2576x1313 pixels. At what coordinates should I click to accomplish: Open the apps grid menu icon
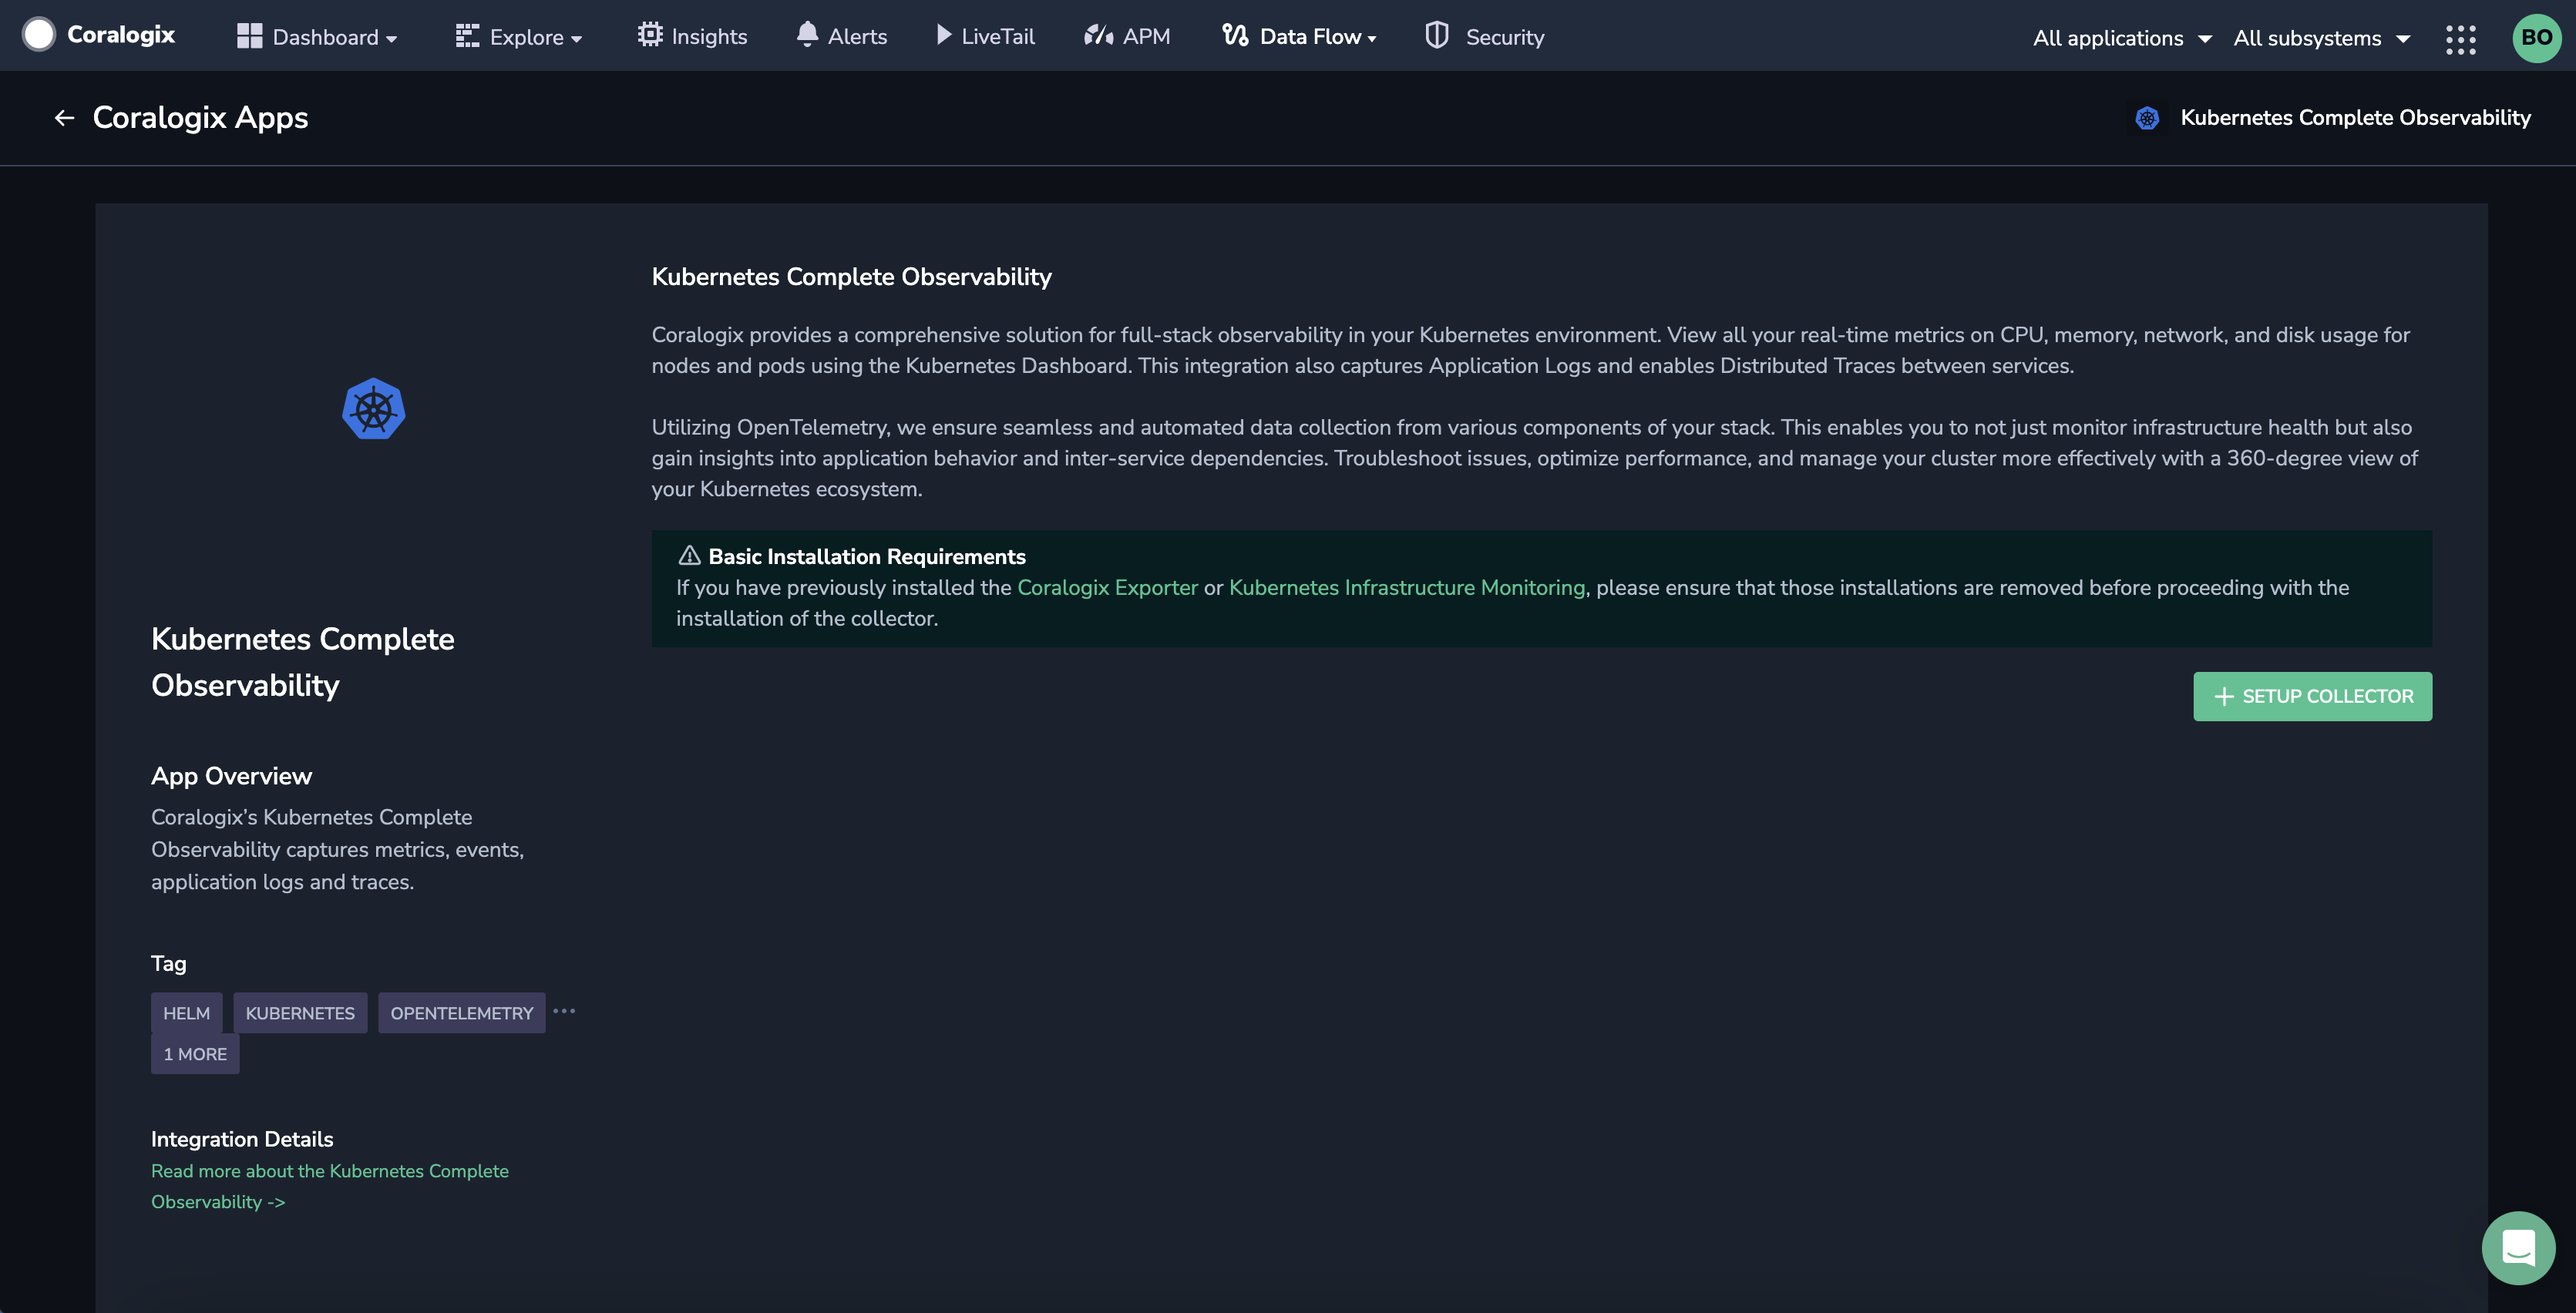tap(2461, 39)
